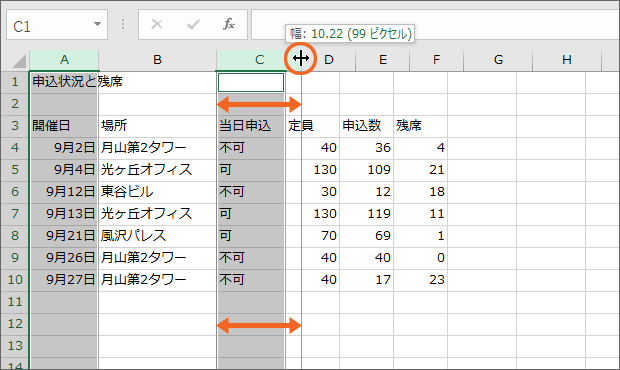Select row 5 header
620x370 pixels.
[x=15, y=170]
